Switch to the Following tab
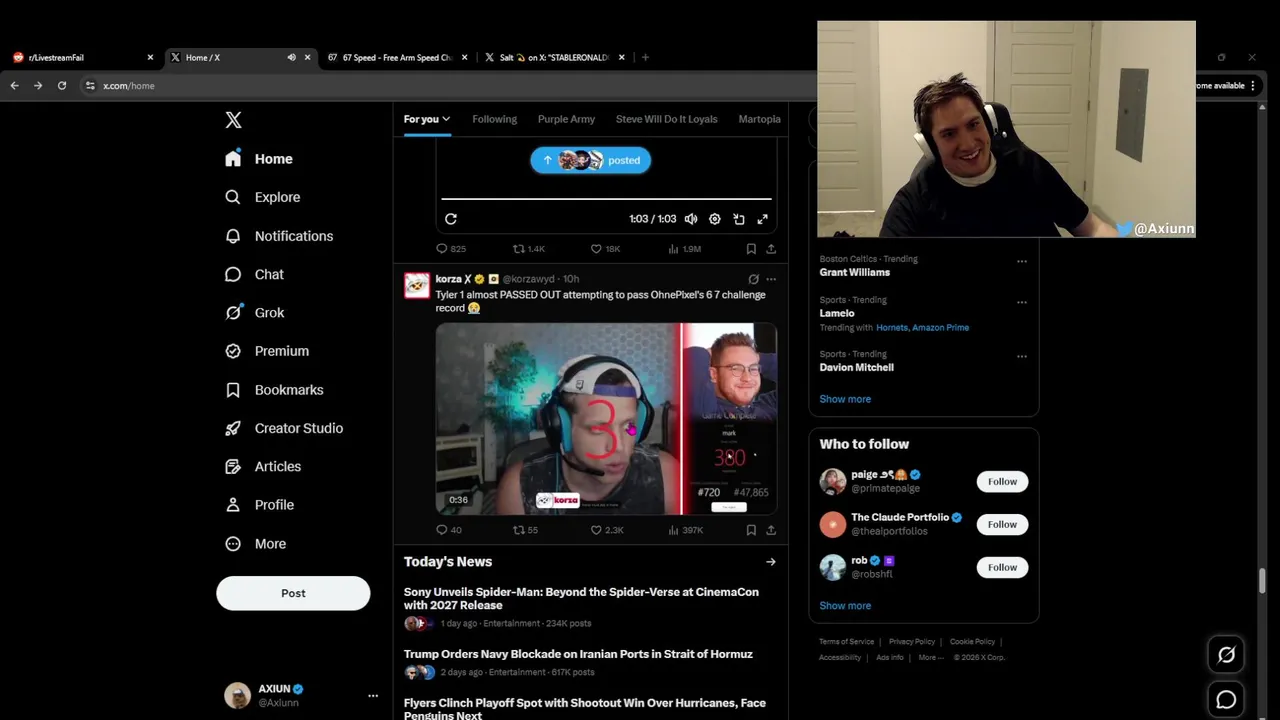The width and height of the screenshot is (1280, 720). pyautogui.click(x=494, y=119)
